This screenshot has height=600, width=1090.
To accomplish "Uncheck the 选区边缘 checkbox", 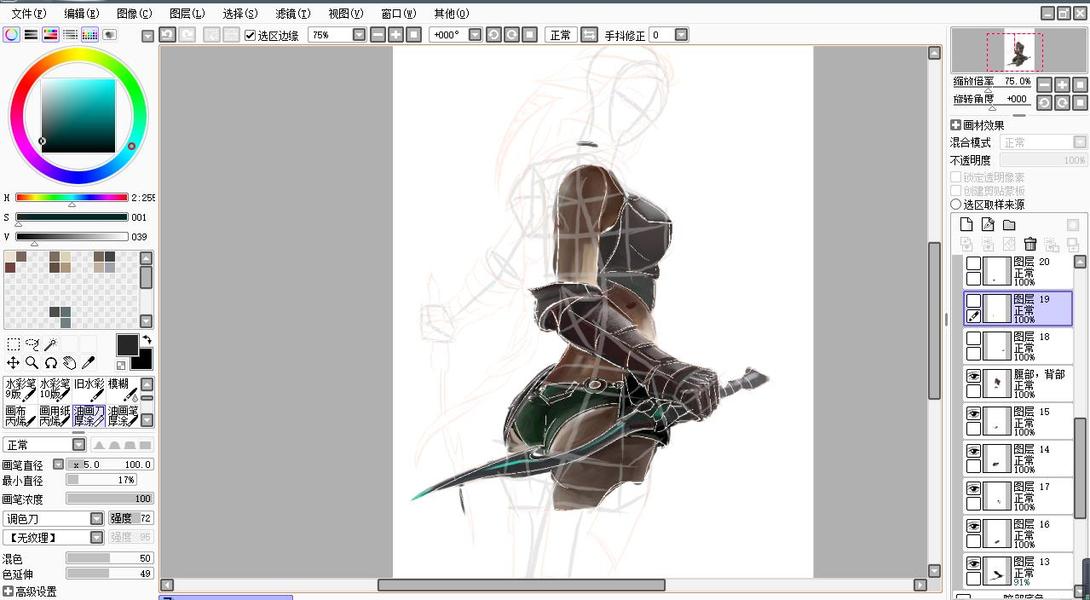I will click(x=251, y=35).
